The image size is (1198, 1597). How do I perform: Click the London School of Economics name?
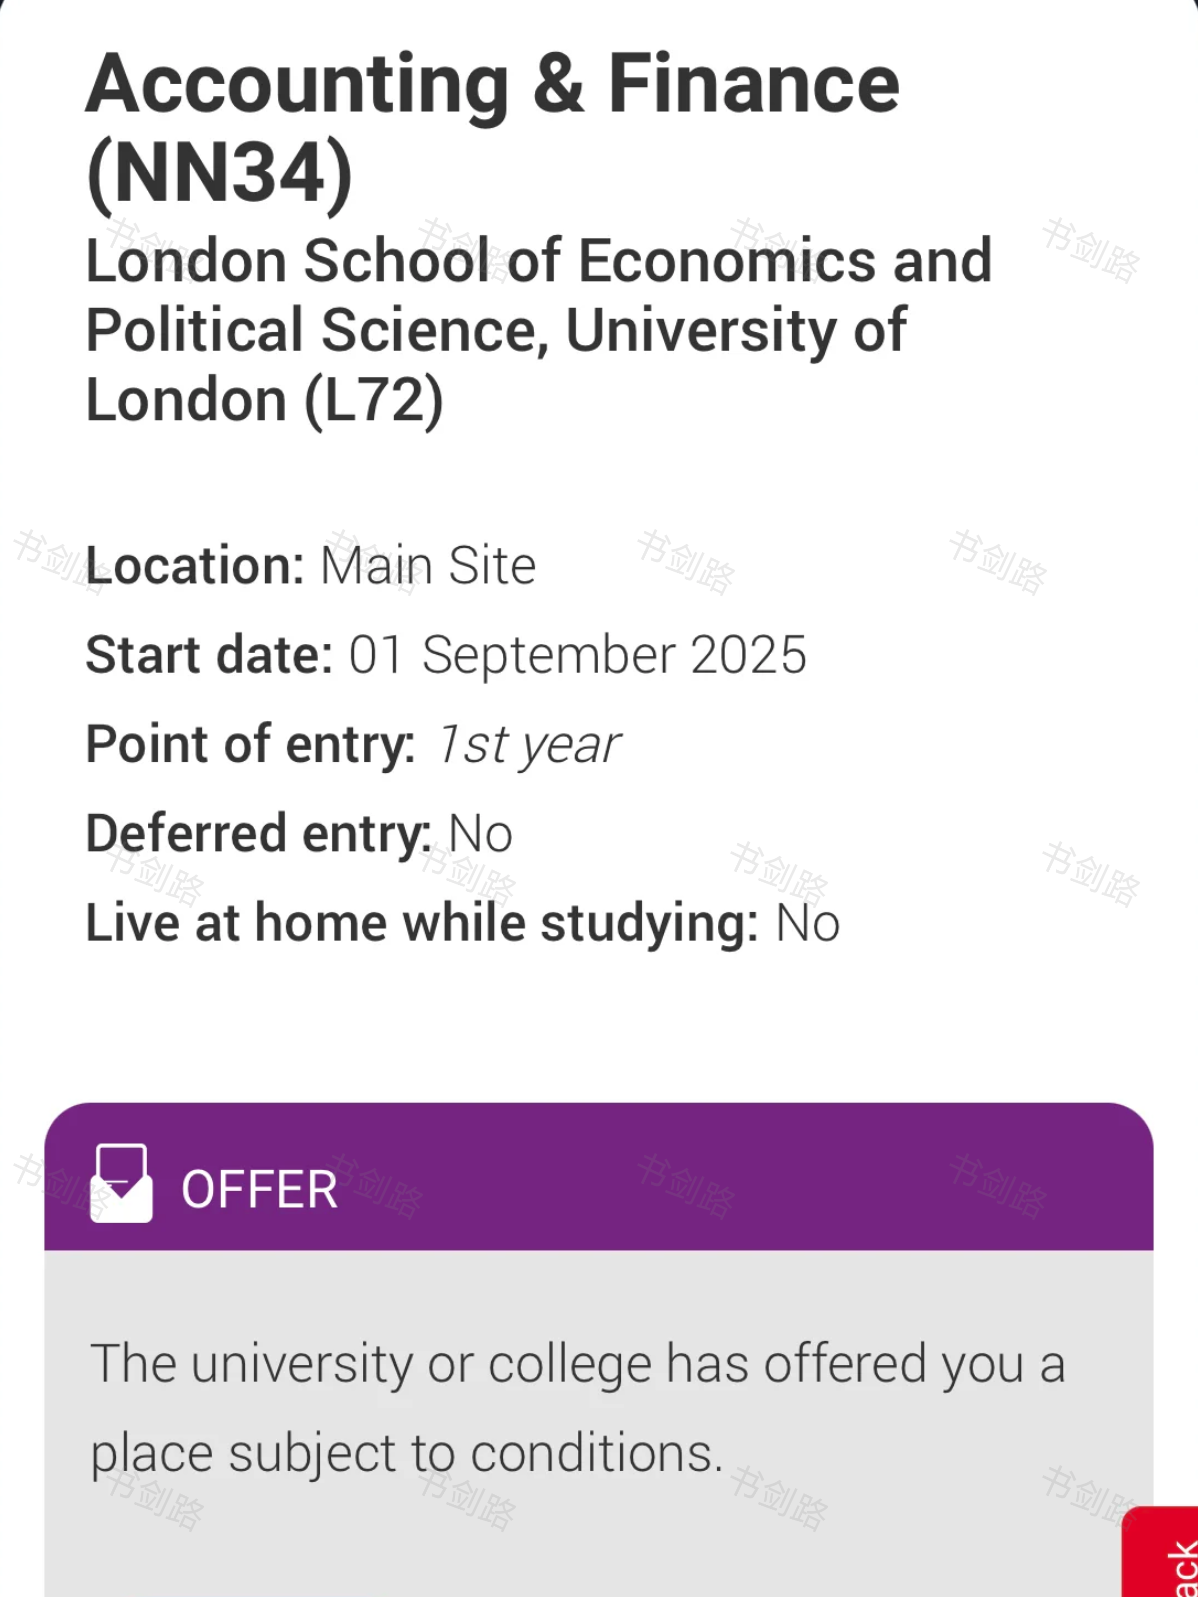click(x=538, y=262)
